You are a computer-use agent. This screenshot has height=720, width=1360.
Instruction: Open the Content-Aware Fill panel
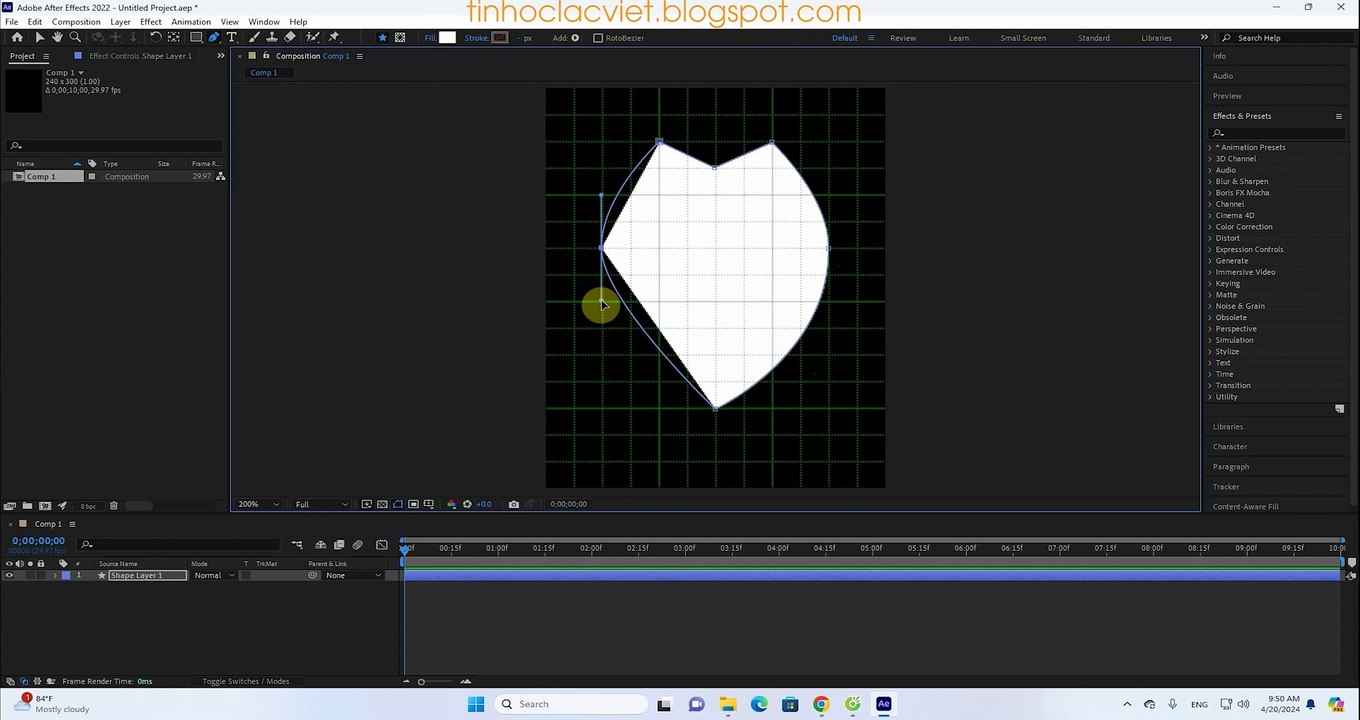click(x=1245, y=507)
